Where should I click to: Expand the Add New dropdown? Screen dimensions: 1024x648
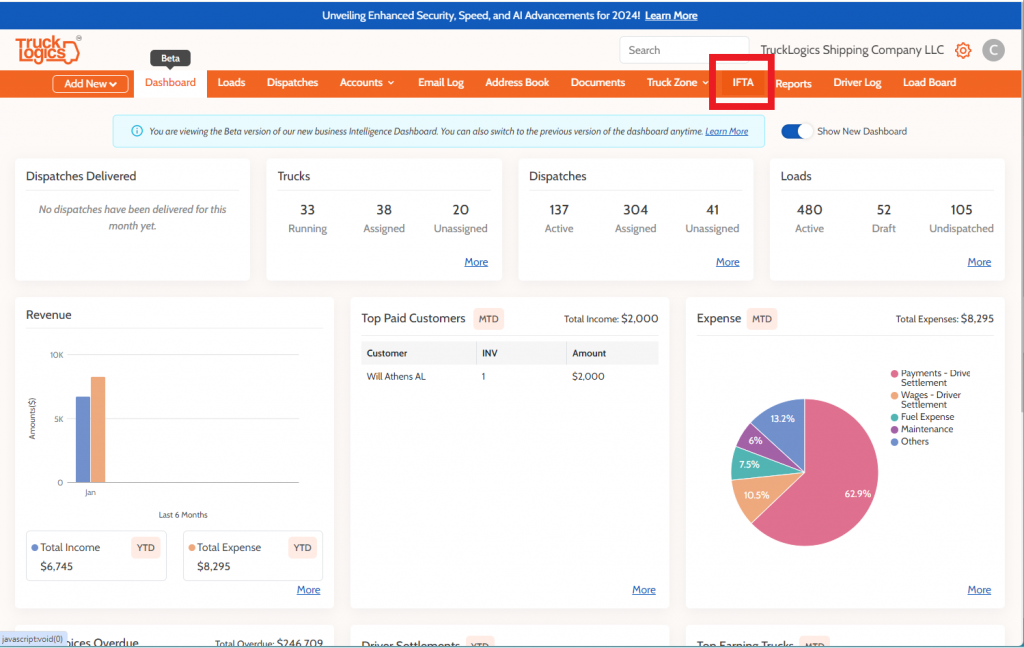point(90,84)
